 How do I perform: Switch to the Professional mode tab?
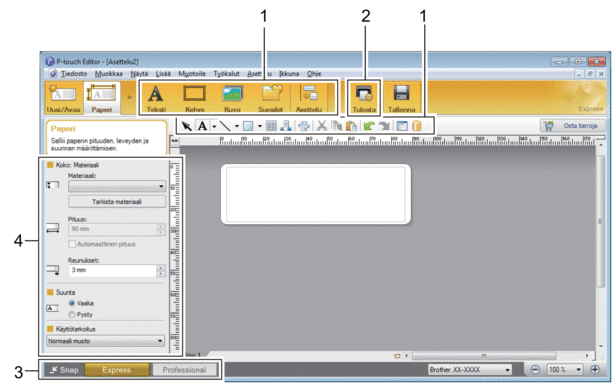pyautogui.click(x=184, y=370)
